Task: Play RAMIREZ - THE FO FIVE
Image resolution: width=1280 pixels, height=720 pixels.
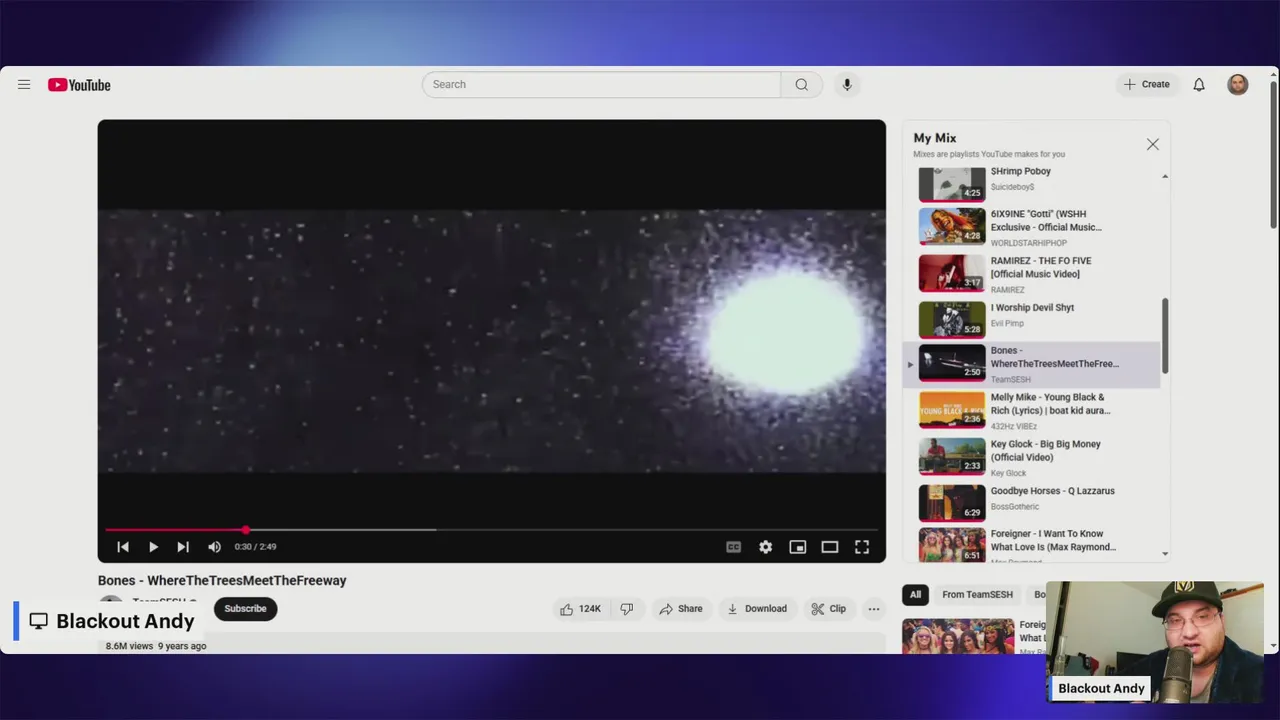Action: pyautogui.click(x=1033, y=273)
